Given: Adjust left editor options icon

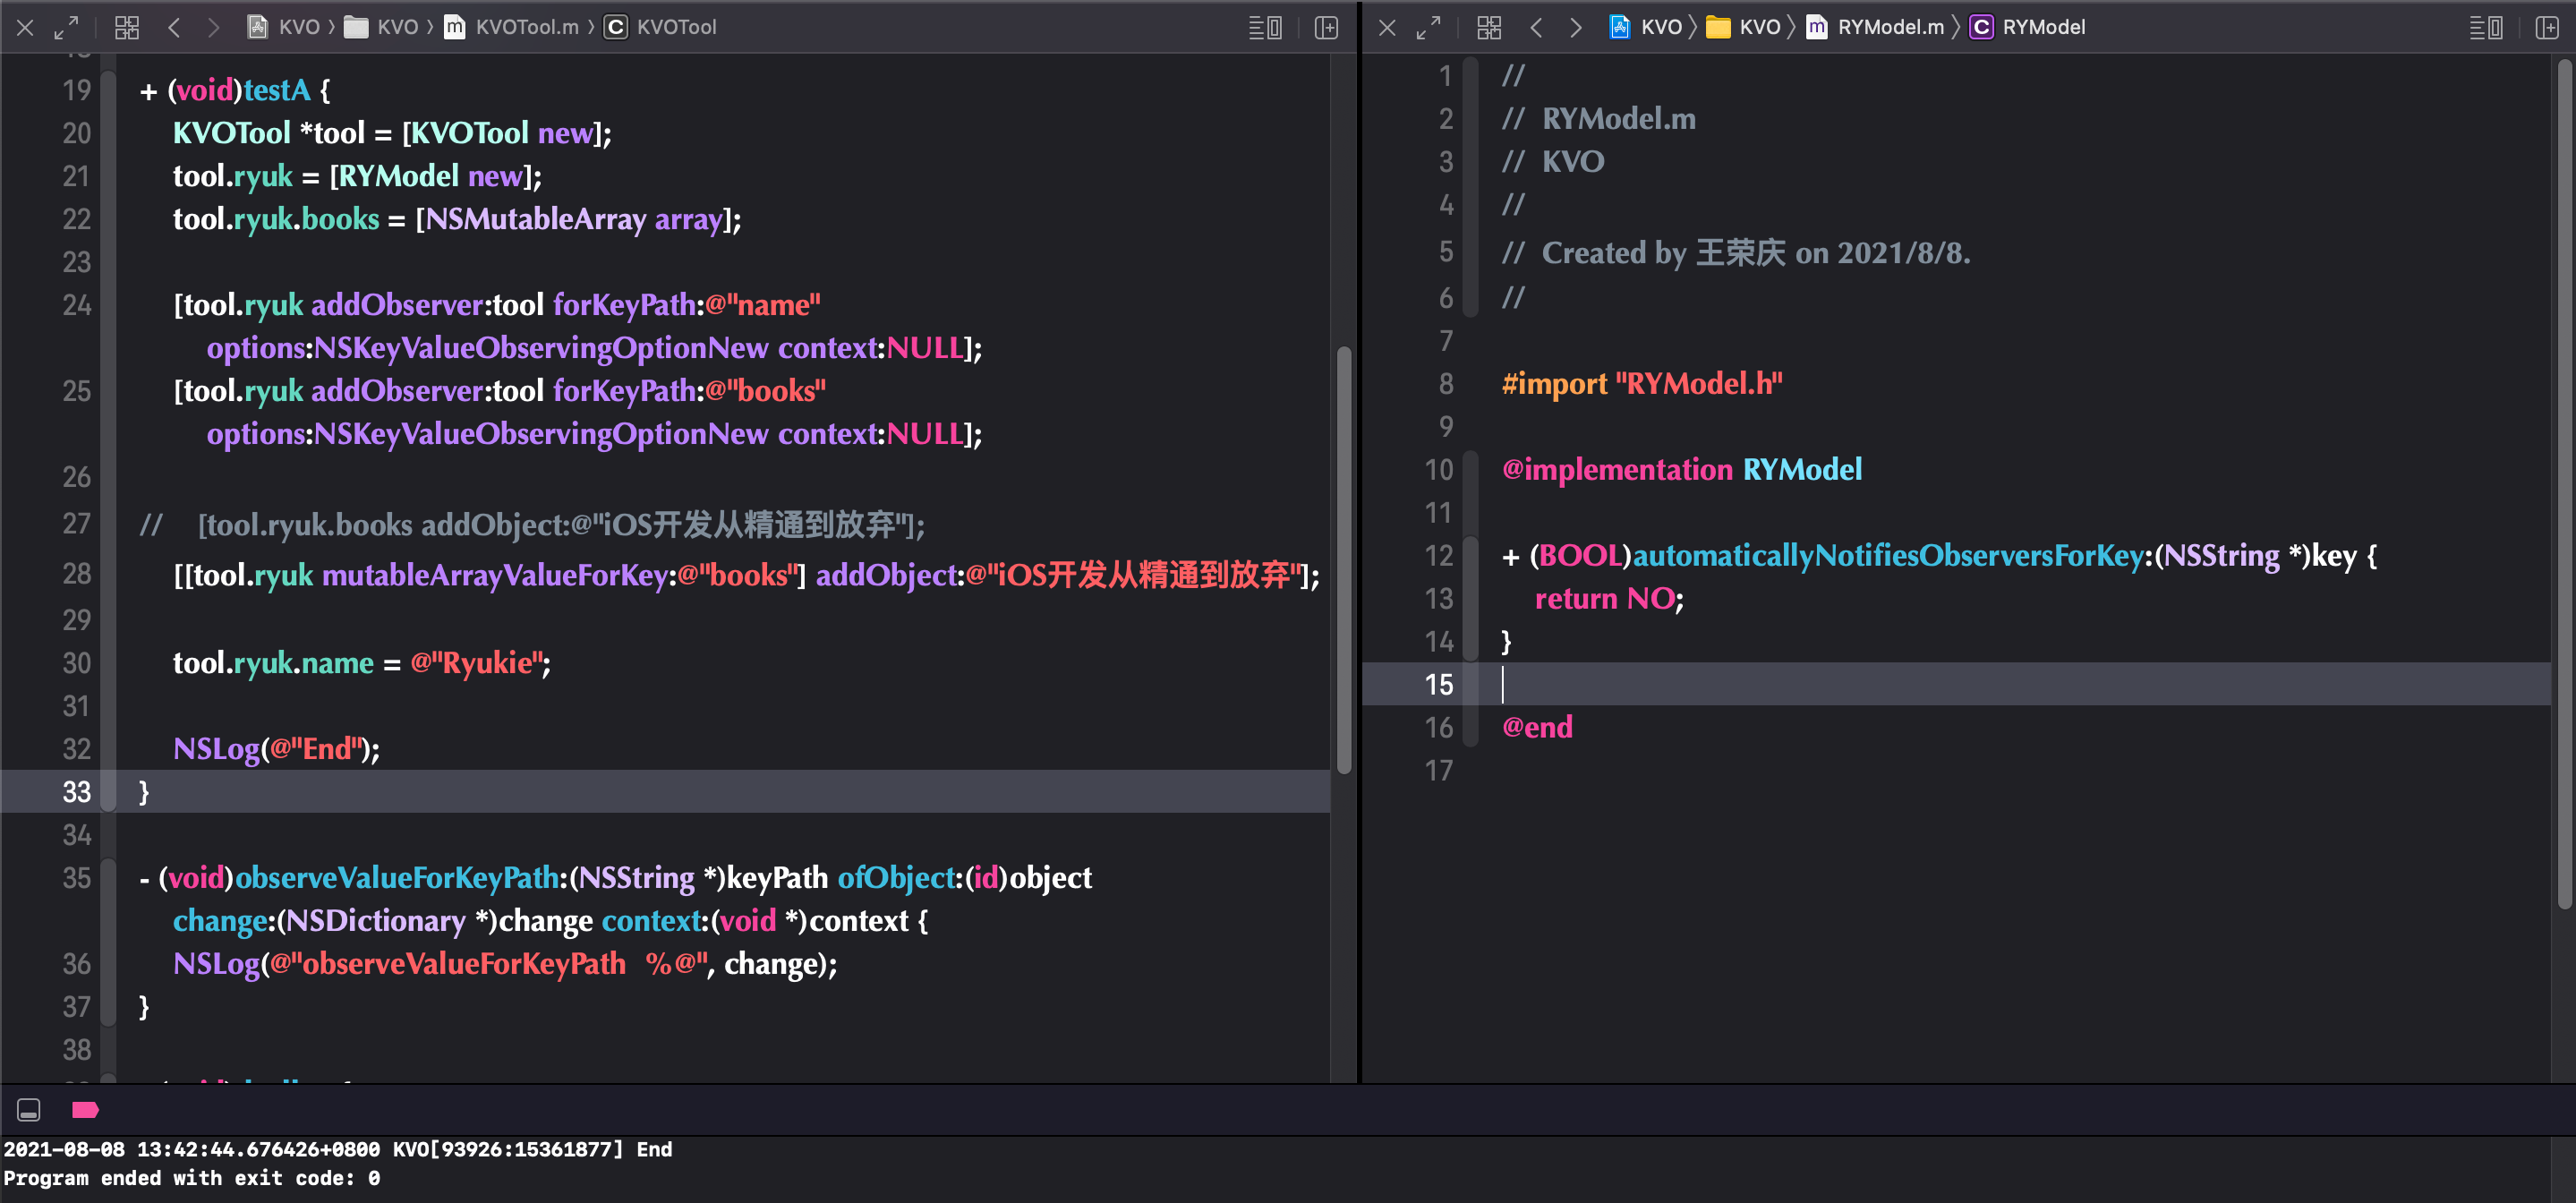Looking at the screenshot, I should 1265,27.
